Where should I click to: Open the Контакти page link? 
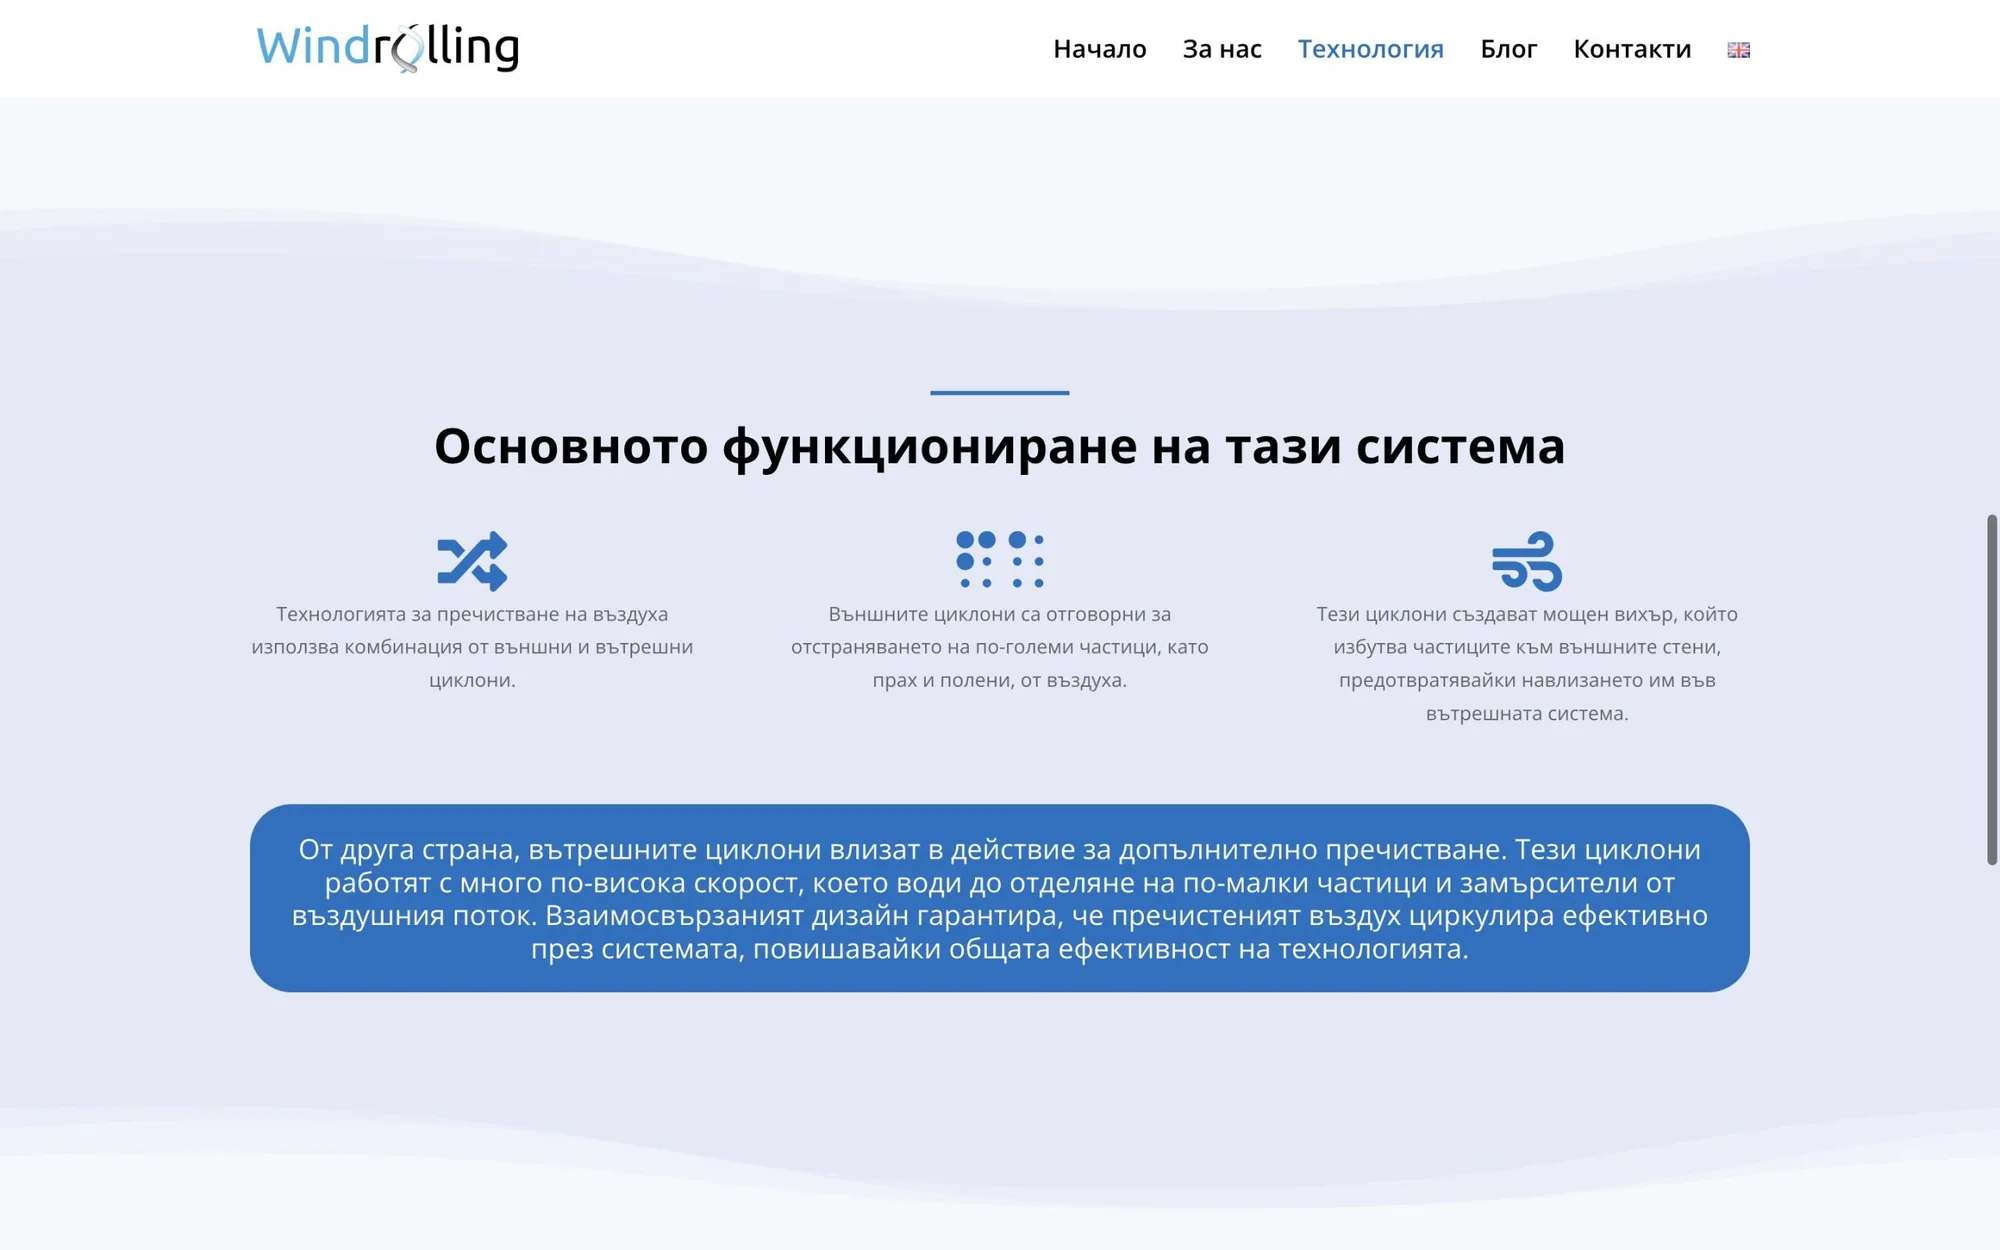click(x=1632, y=49)
